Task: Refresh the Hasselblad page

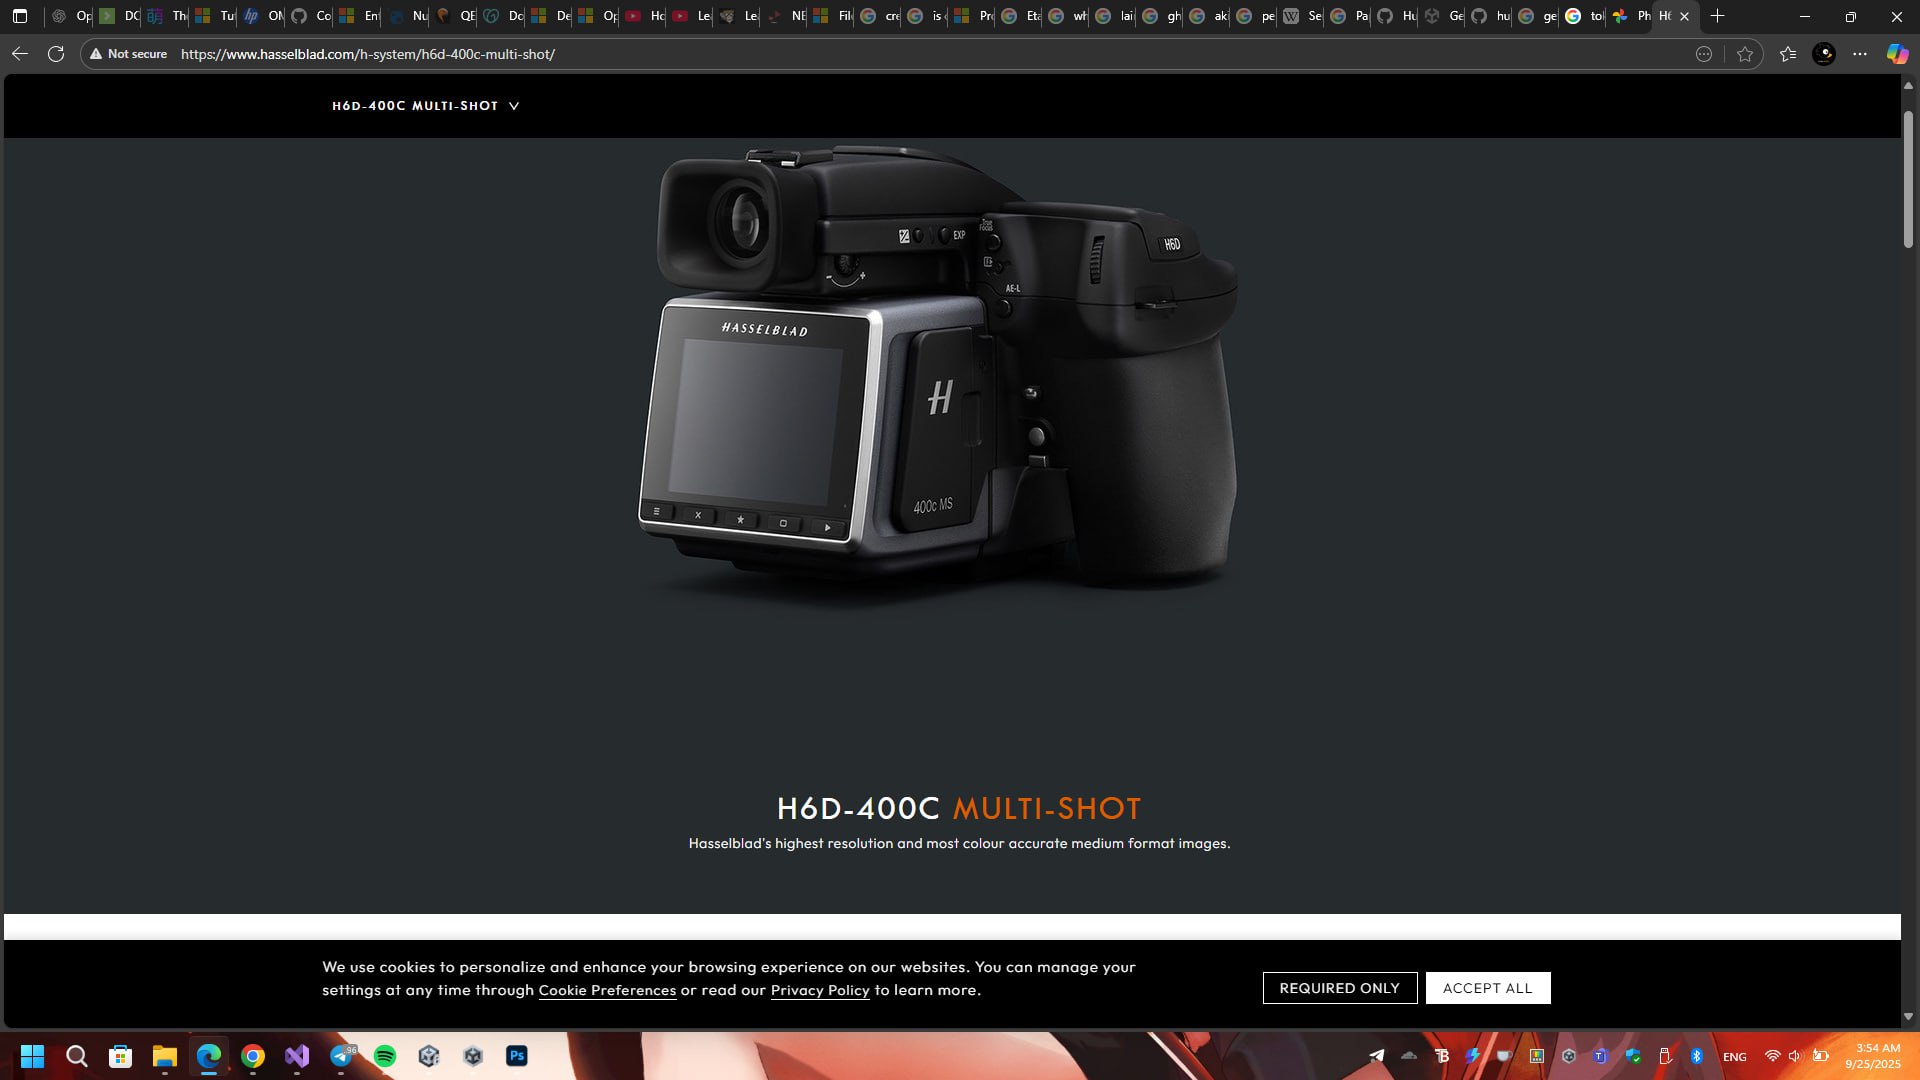Action: pyautogui.click(x=56, y=54)
